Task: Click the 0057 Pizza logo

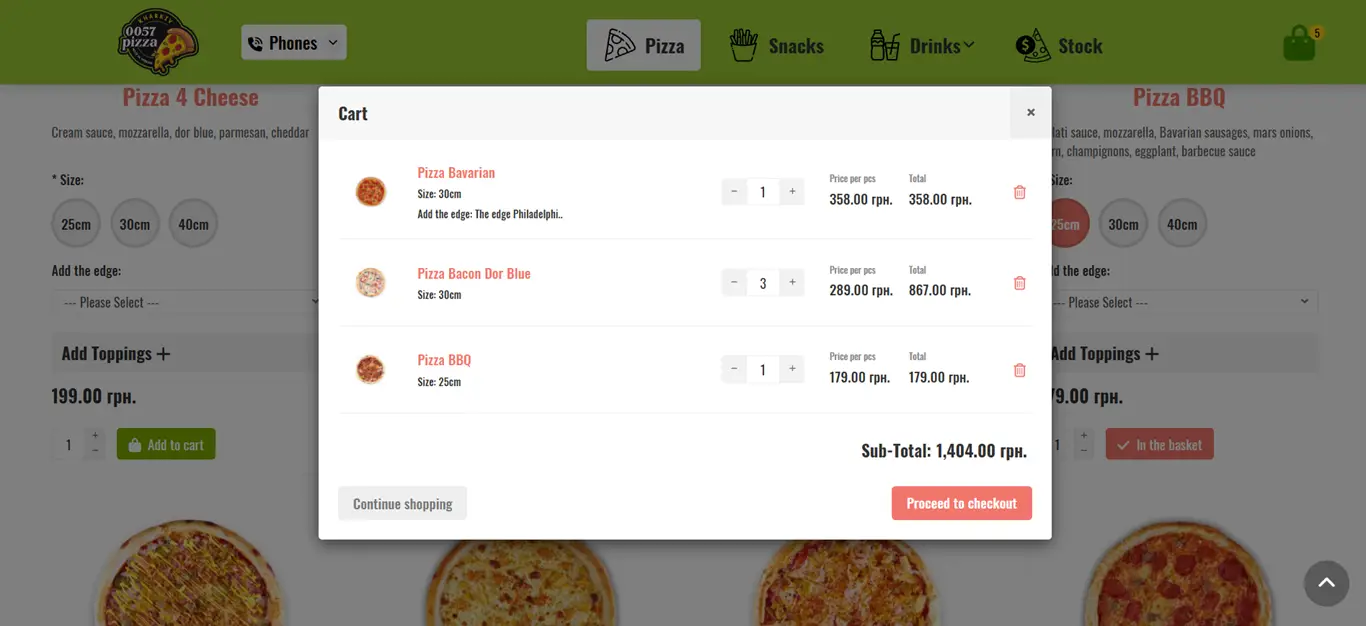Action: 158,42
